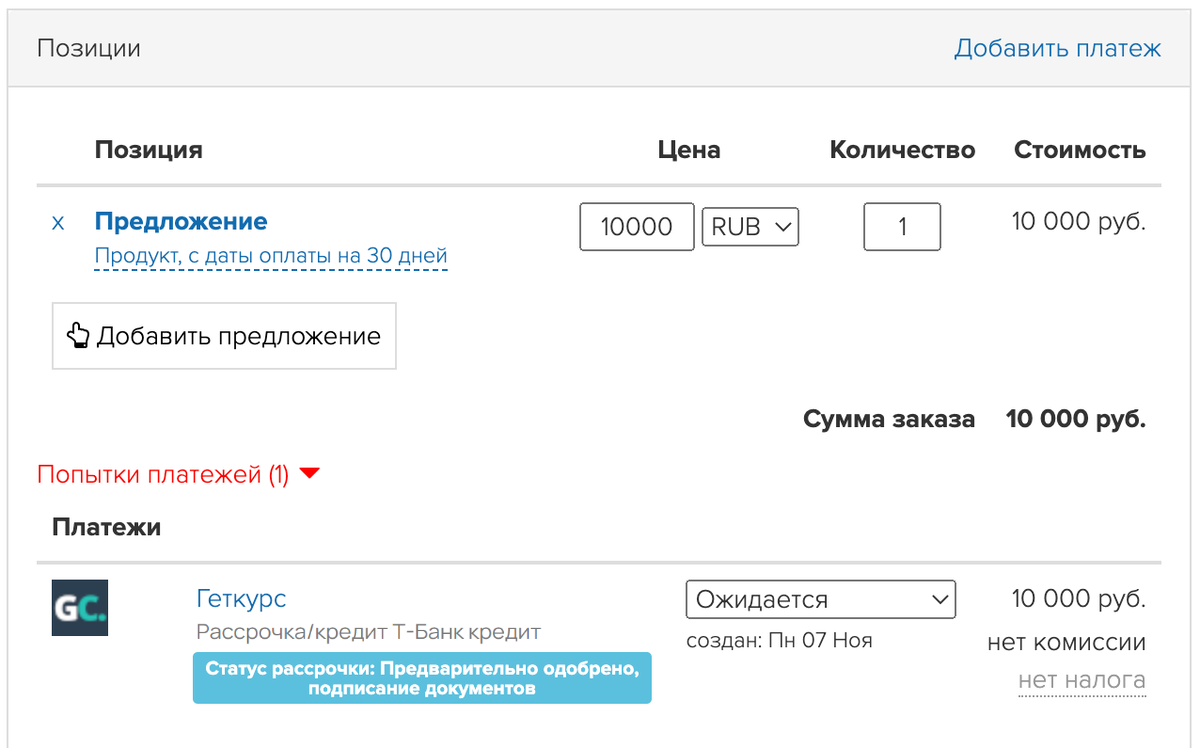Click the Позиция column header
The image size is (1200, 748).
(149, 150)
